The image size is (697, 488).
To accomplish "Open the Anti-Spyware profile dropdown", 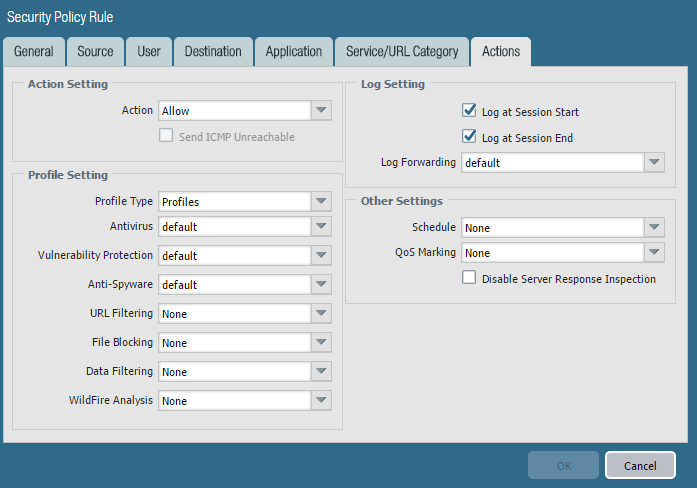I will point(321,285).
